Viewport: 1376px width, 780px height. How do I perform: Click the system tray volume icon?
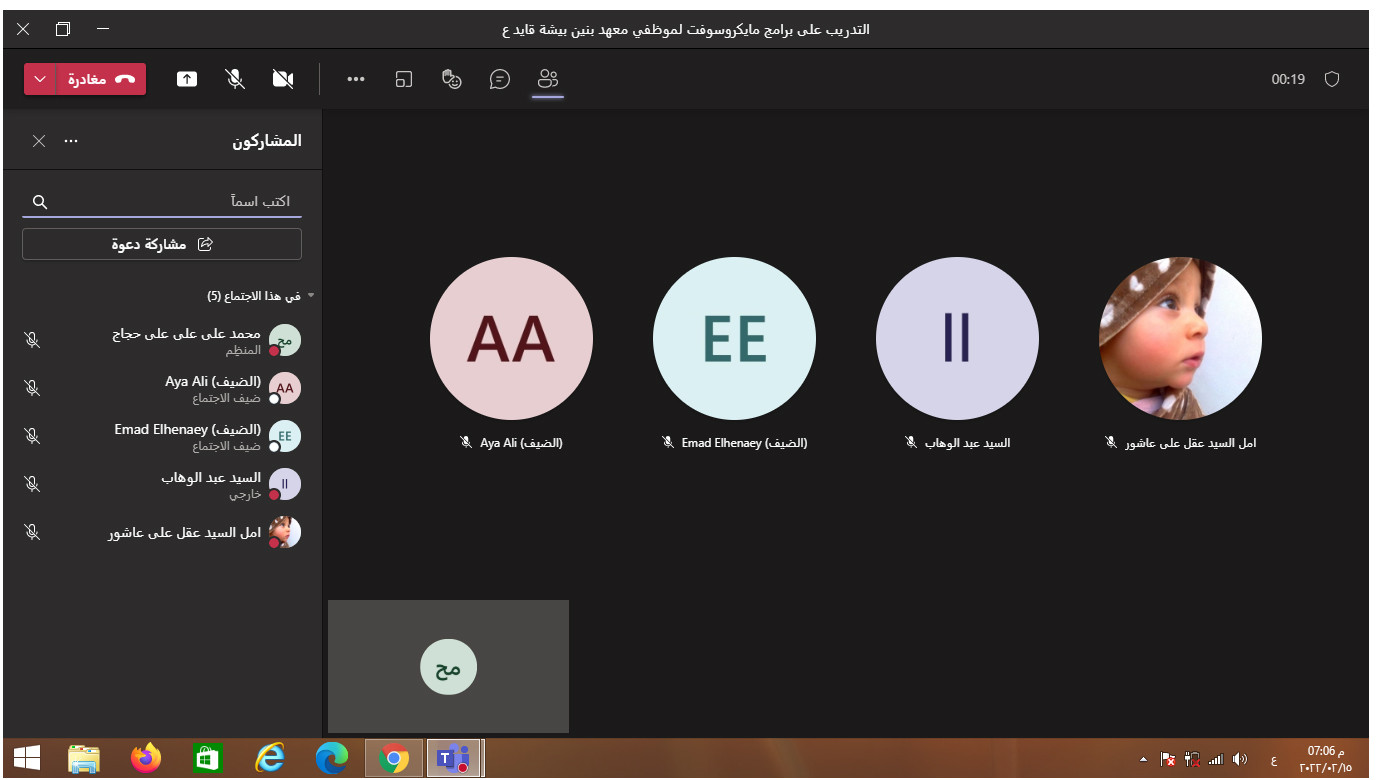tap(1240, 761)
